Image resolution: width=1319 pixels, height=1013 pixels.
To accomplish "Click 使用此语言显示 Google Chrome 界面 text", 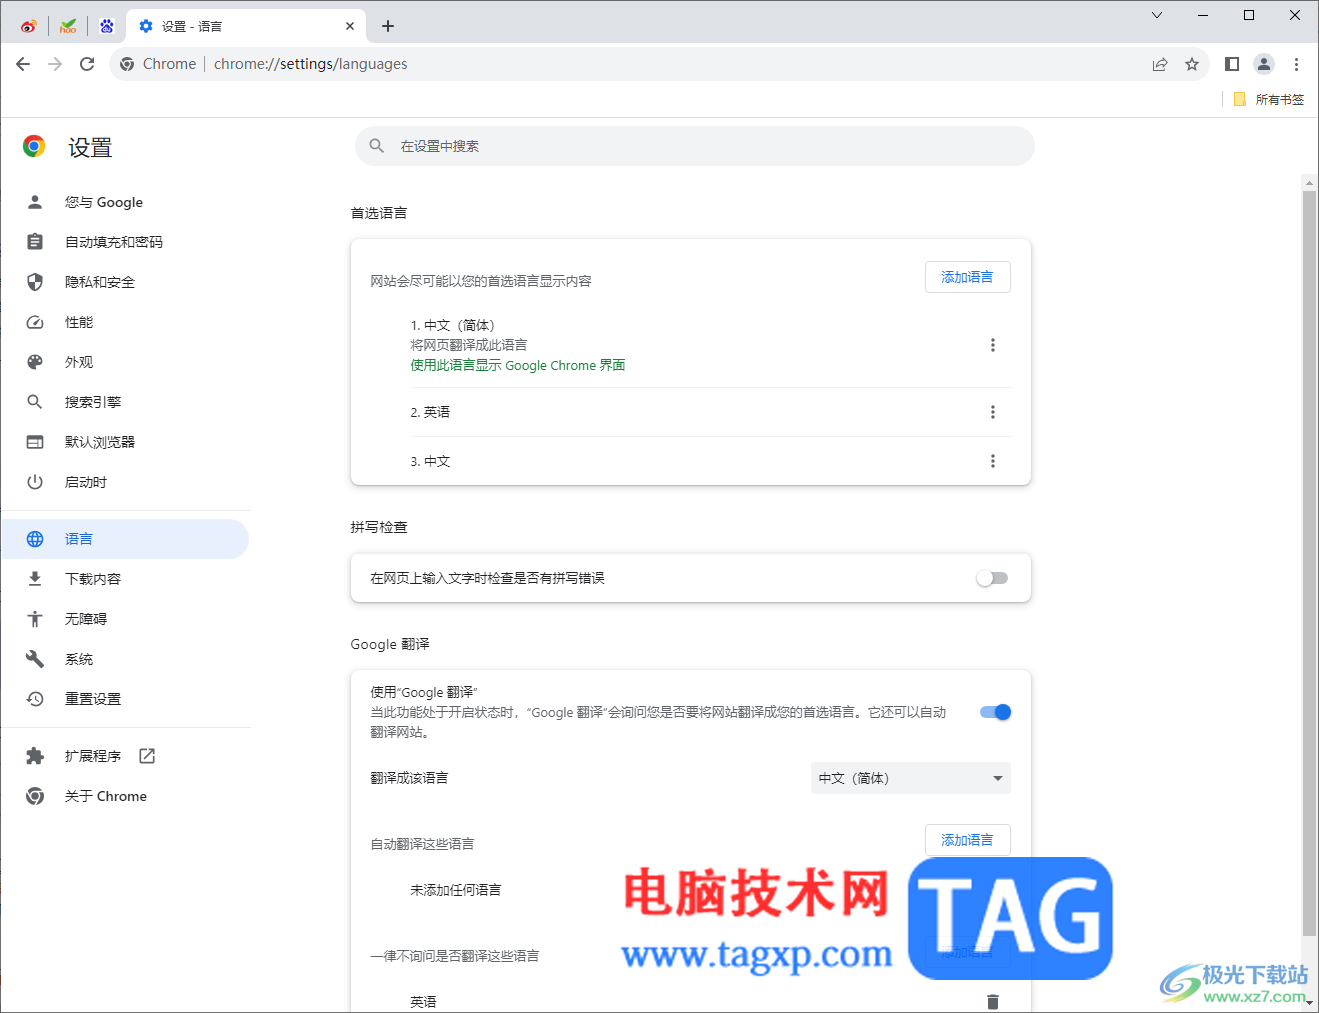I will 518,365.
